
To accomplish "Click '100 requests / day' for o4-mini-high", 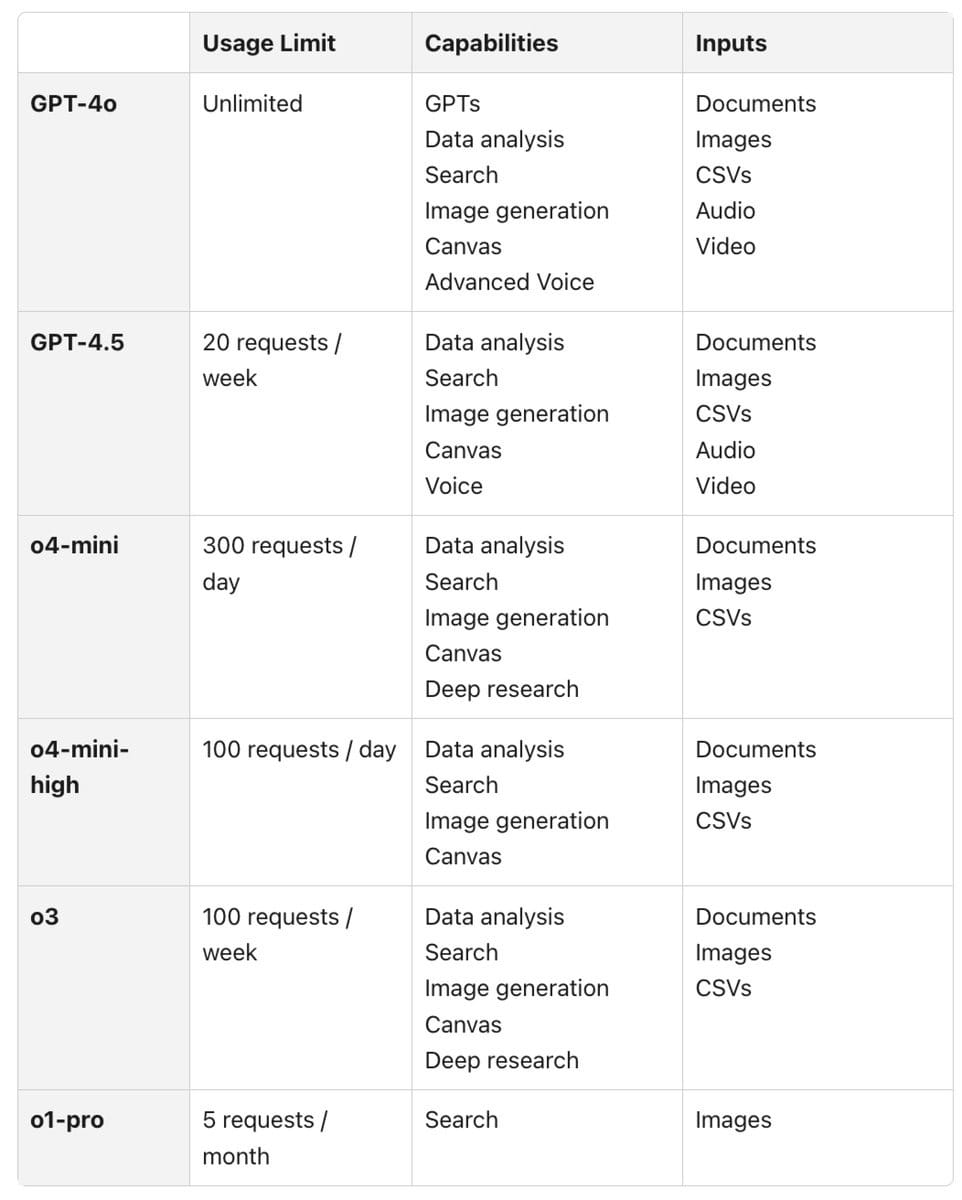I will (x=299, y=750).
